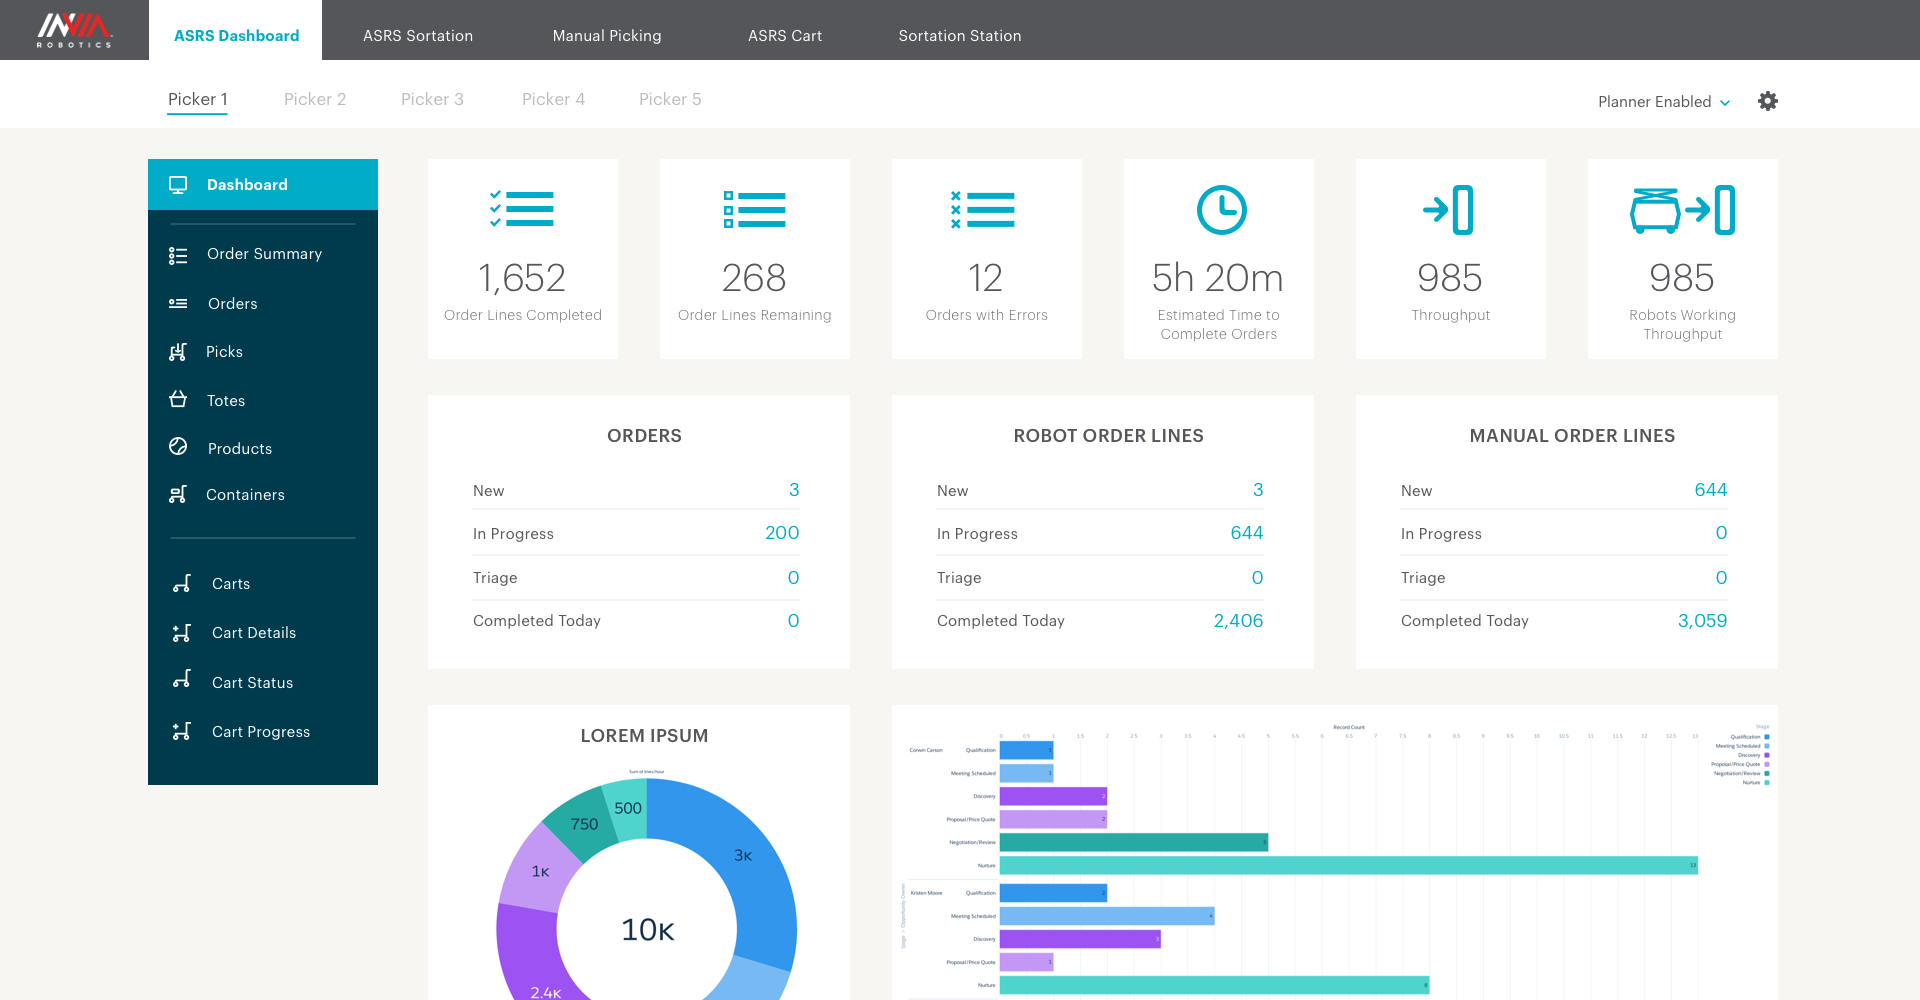Click the 500 turquoise donut segment
The width and height of the screenshot is (1920, 1000).
coord(627,810)
